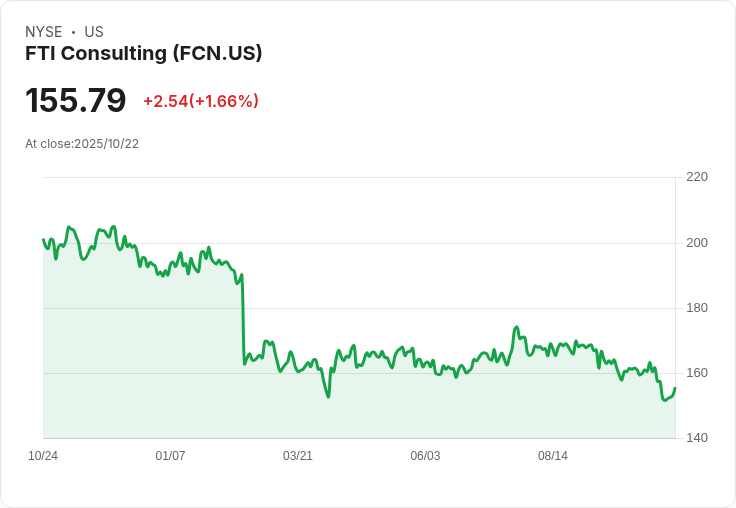Click the 180 y-axis price label
The image size is (736, 508).
(696, 308)
